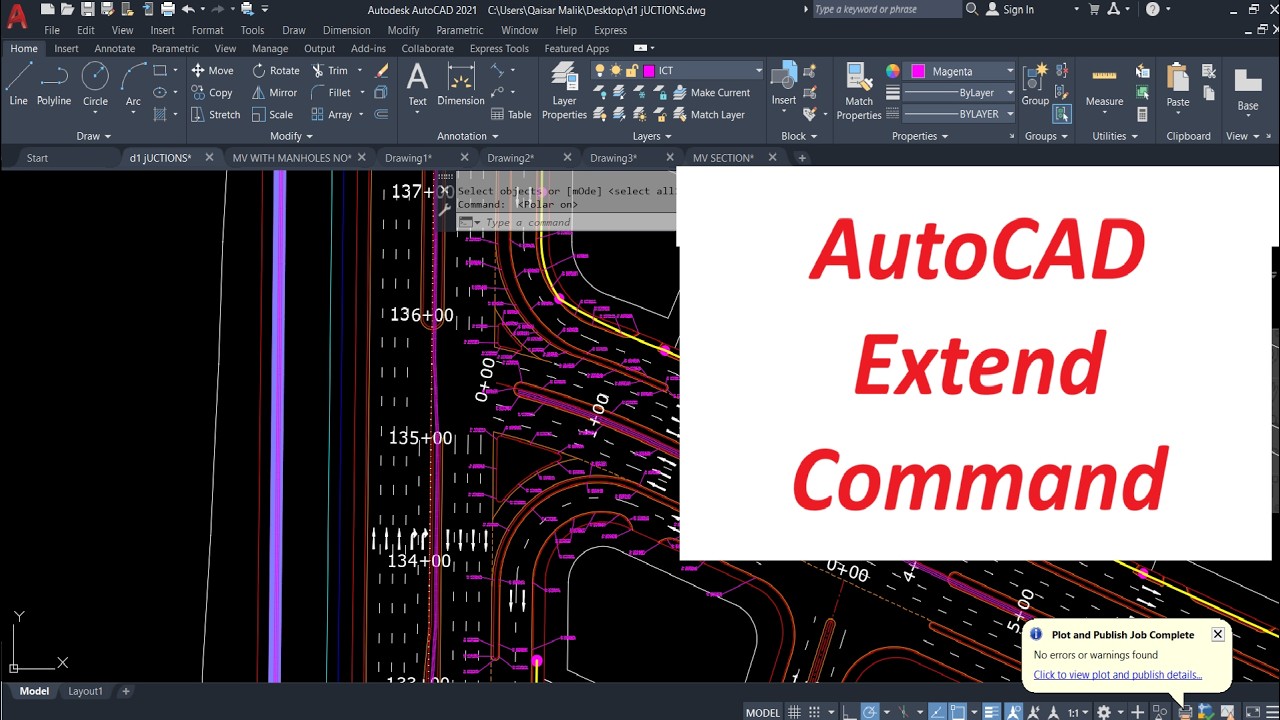The image size is (1280, 720).
Task: Click the Trim tool
Action: (330, 70)
